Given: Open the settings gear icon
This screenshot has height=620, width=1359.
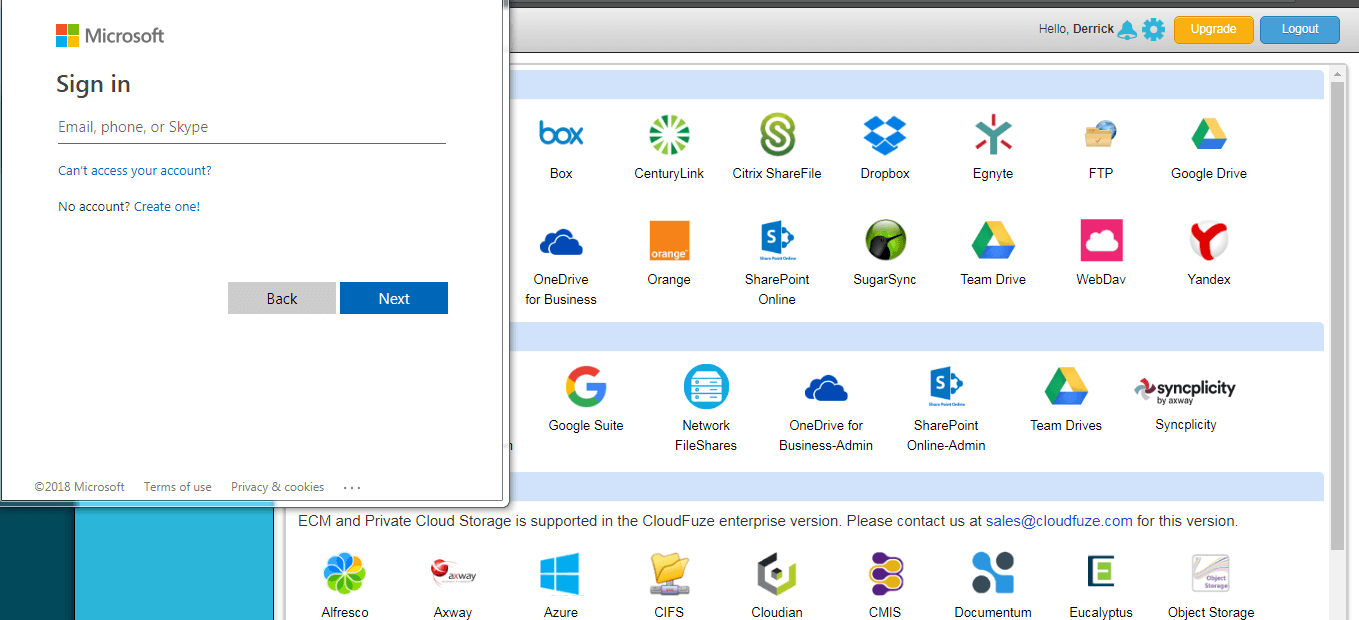Looking at the screenshot, I should point(1154,29).
